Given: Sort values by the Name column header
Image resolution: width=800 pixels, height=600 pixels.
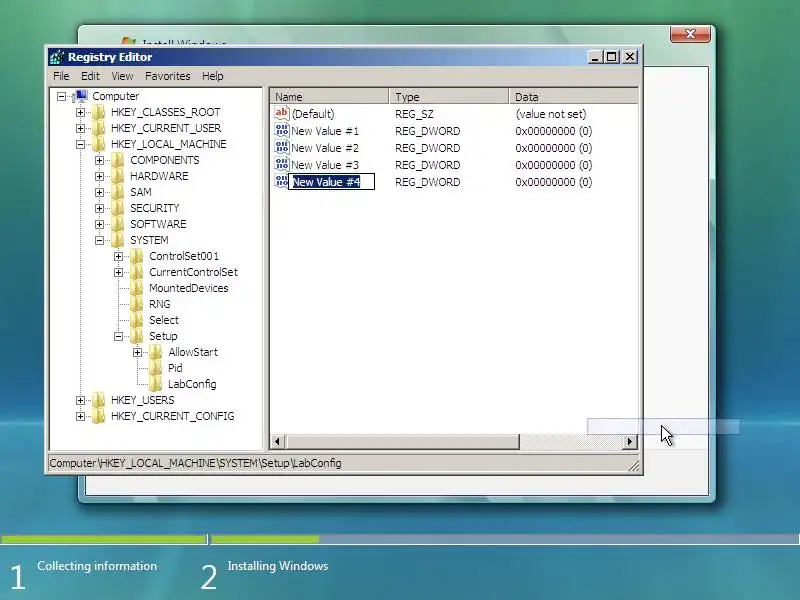Looking at the screenshot, I should tap(329, 96).
